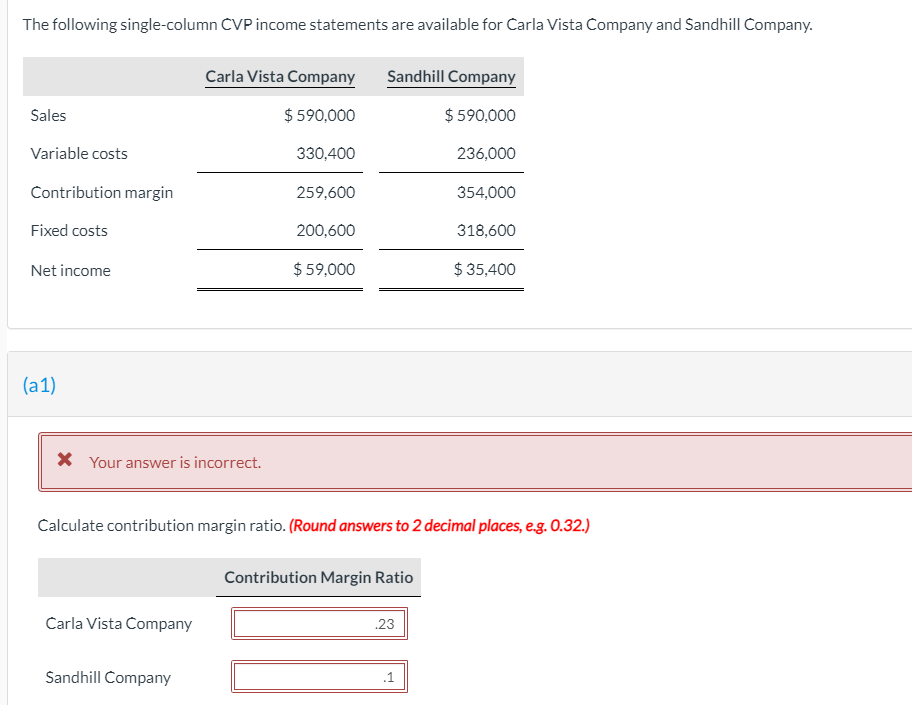Click the Carla Vista Company ratio input field
912x705 pixels.
point(319,624)
